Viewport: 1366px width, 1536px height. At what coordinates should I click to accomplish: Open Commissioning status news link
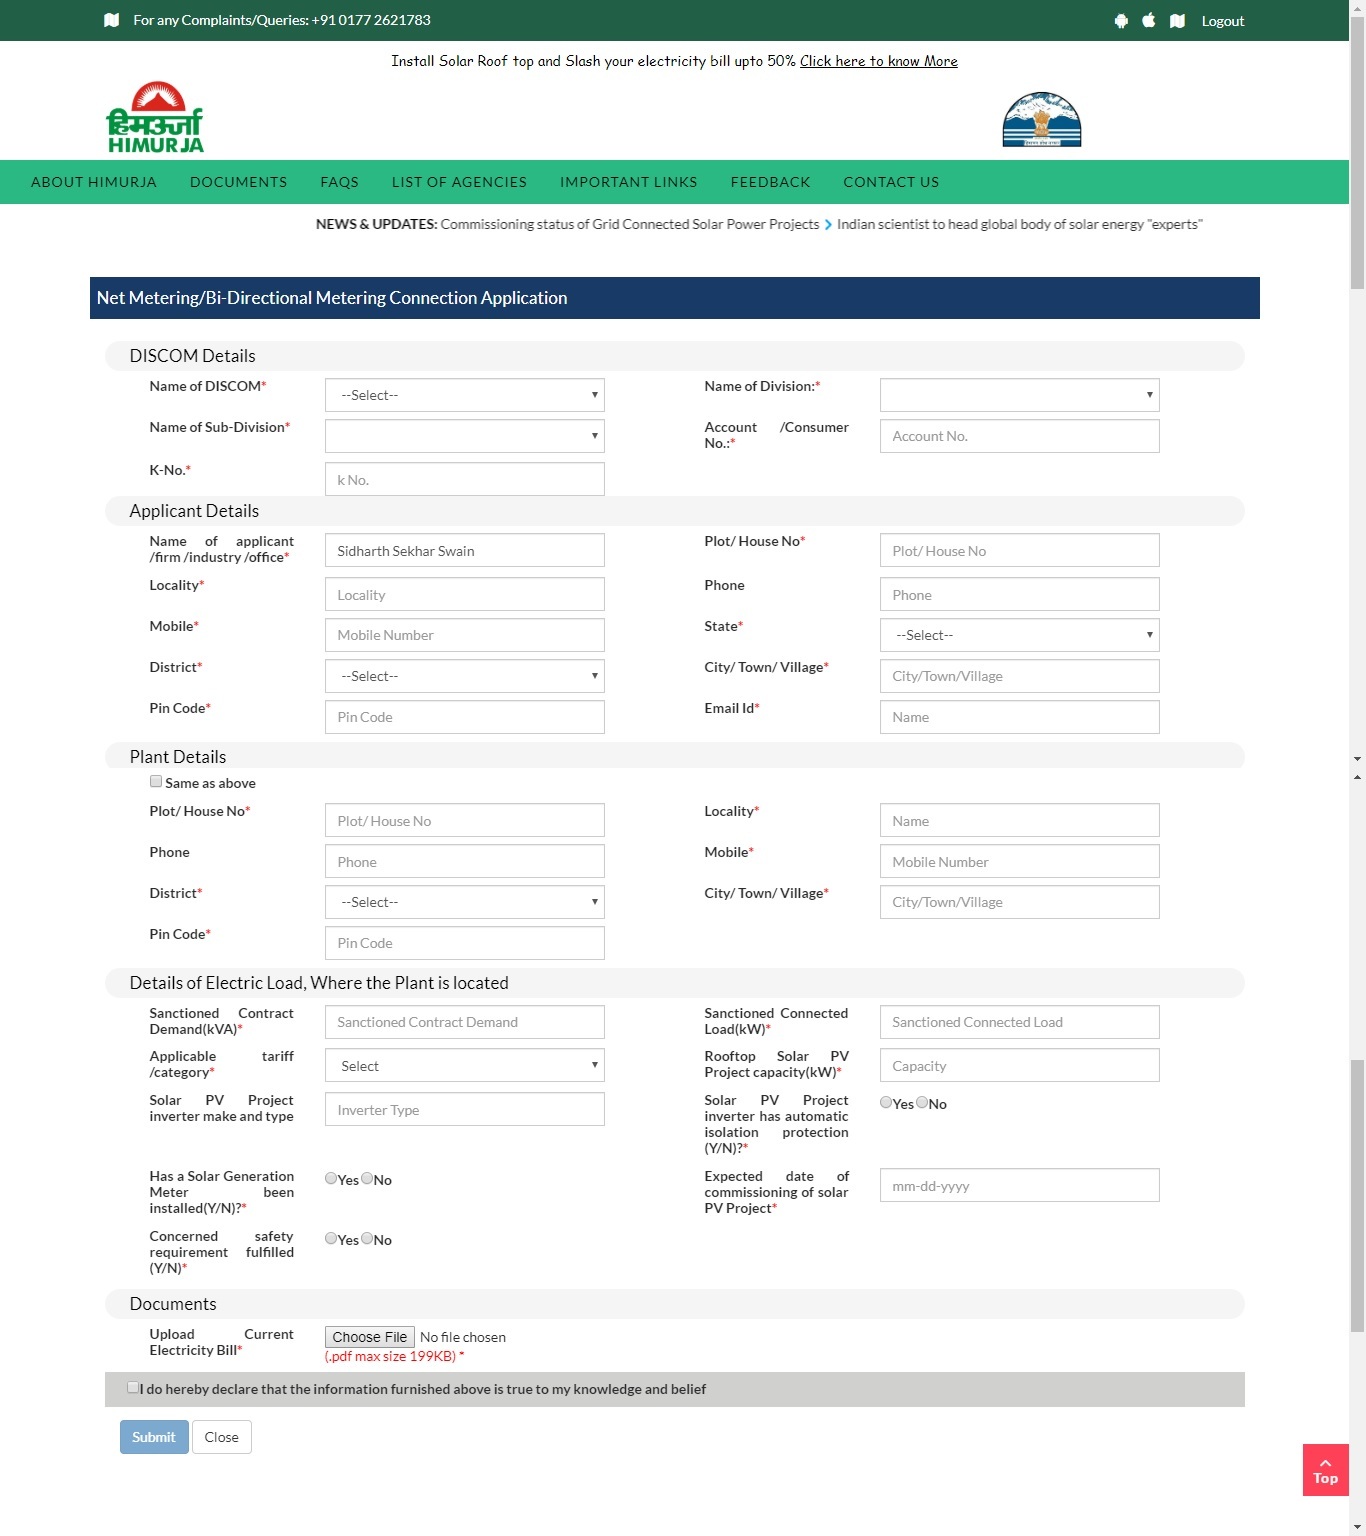click(x=630, y=224)
